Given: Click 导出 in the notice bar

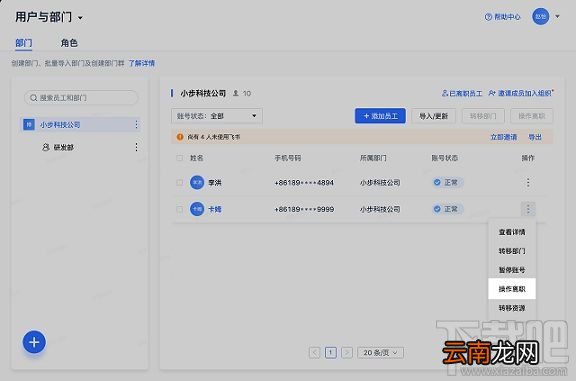Looking at the screenshot, I should [535, 137].
